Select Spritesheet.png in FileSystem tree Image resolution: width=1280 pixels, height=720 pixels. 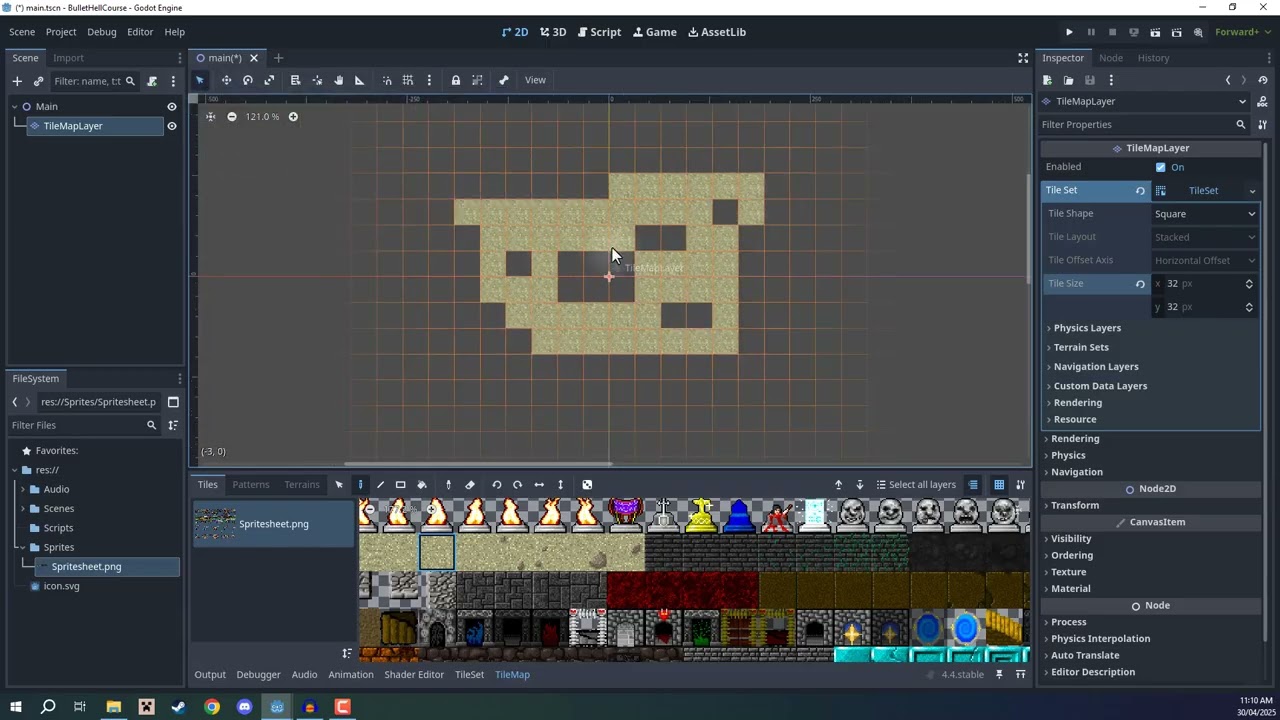coord(86,567)
